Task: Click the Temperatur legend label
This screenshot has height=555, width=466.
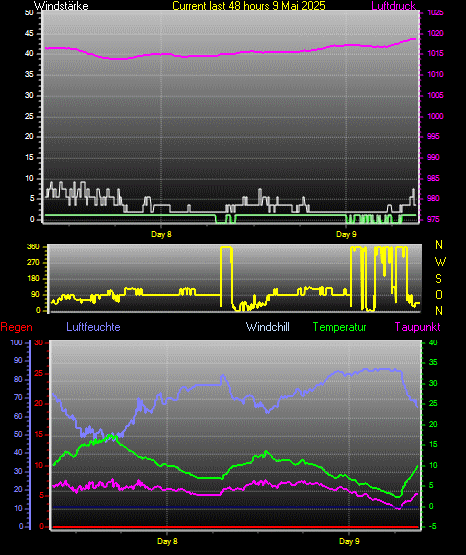Action: [x=339, y=327]
